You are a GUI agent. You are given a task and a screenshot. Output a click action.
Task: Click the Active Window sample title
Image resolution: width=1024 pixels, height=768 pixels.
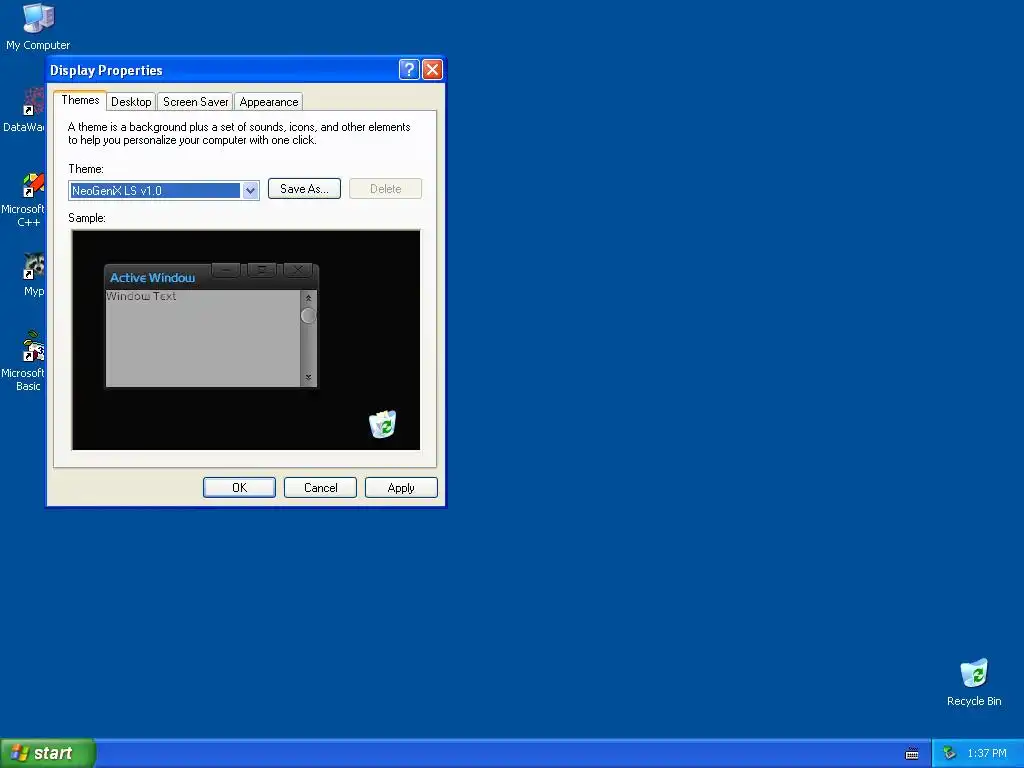(x=152, y=278)
